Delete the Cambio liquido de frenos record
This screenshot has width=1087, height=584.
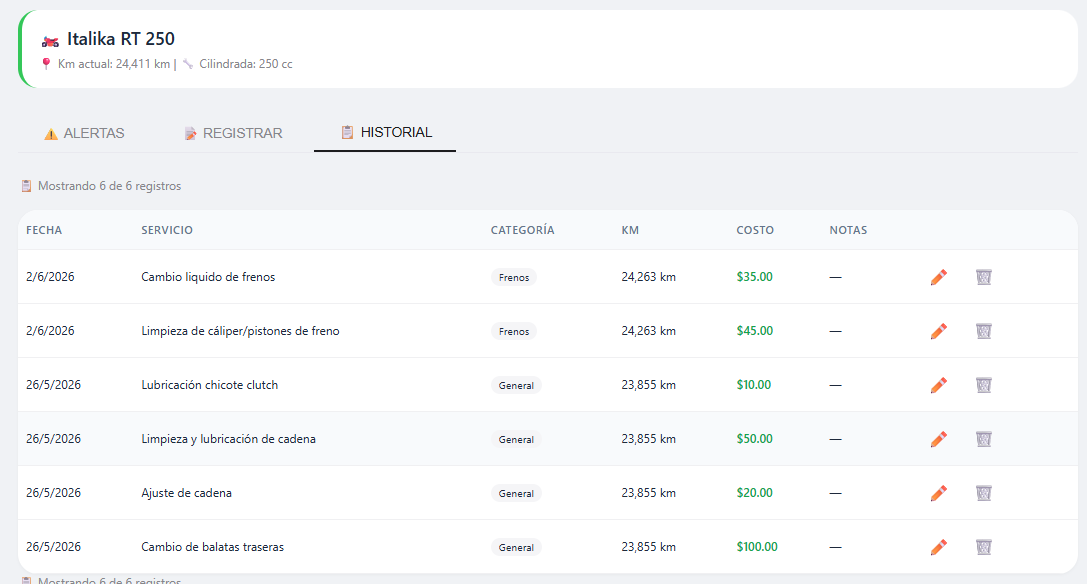click(x=984, y=277)
